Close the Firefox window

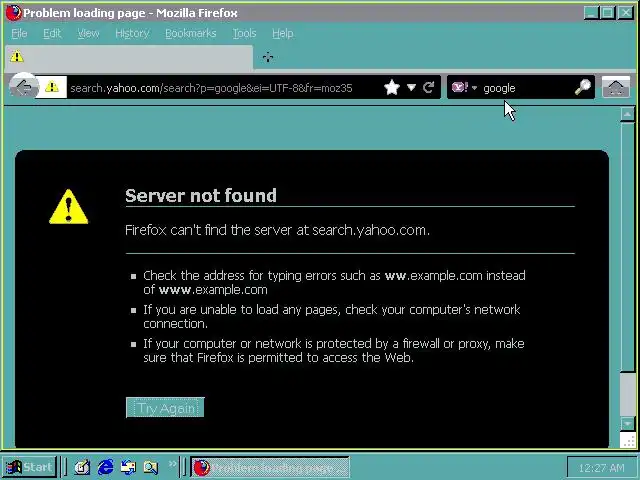coord(626,13)
